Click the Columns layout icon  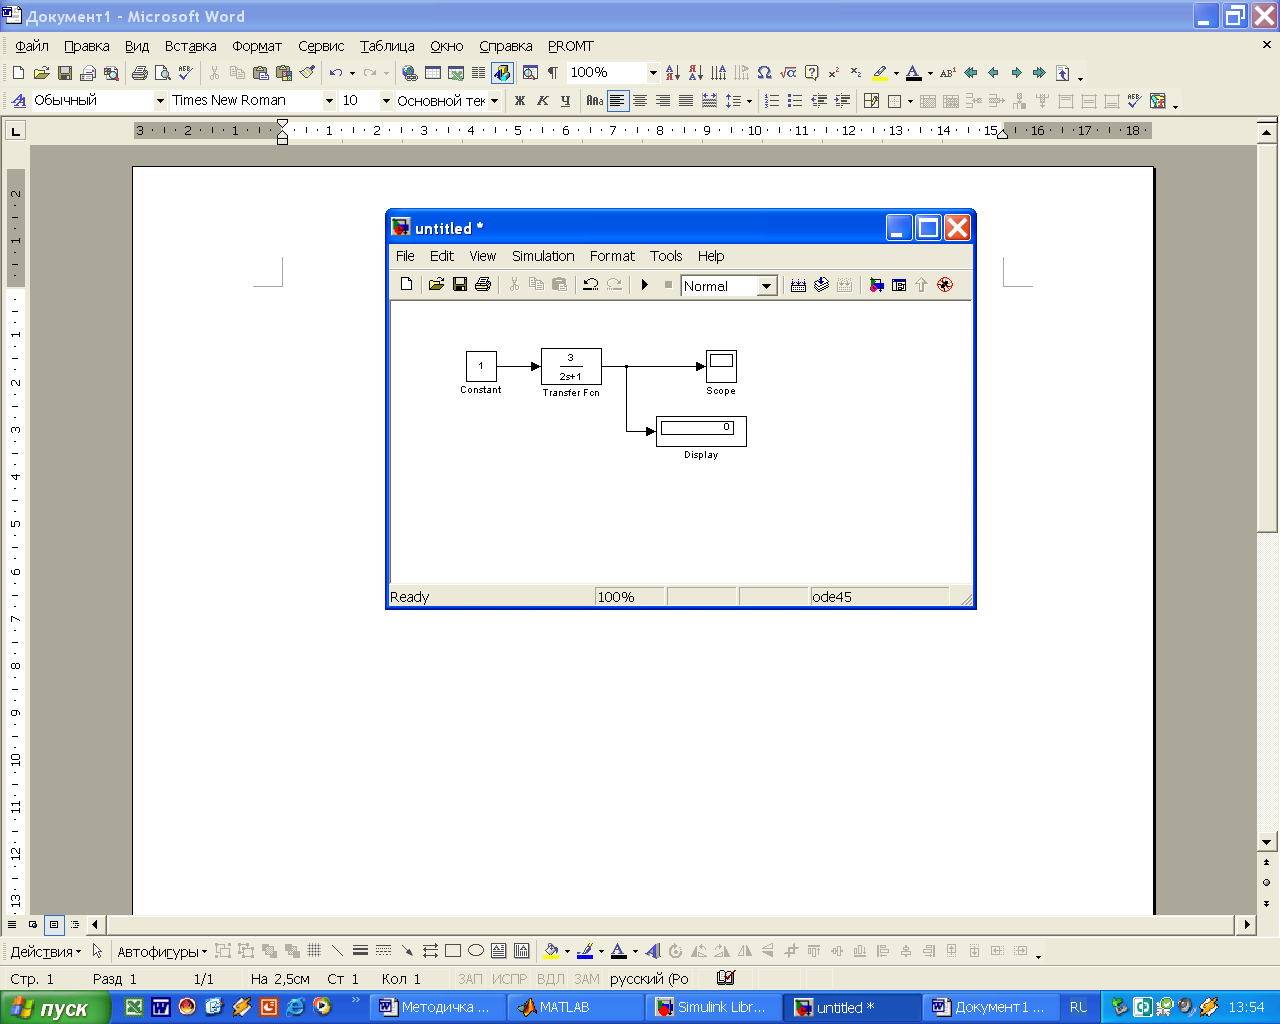pyautogui.click(x=479, y=73)
